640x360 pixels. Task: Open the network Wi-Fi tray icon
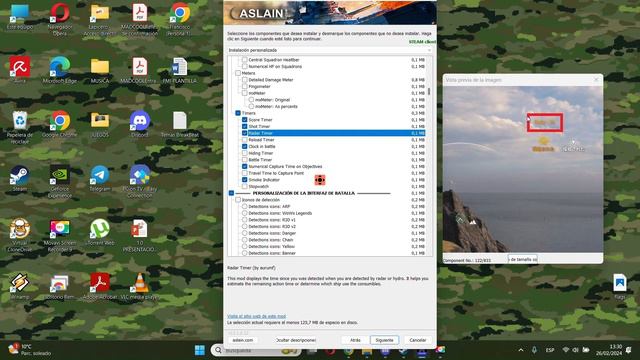(566, 350)
